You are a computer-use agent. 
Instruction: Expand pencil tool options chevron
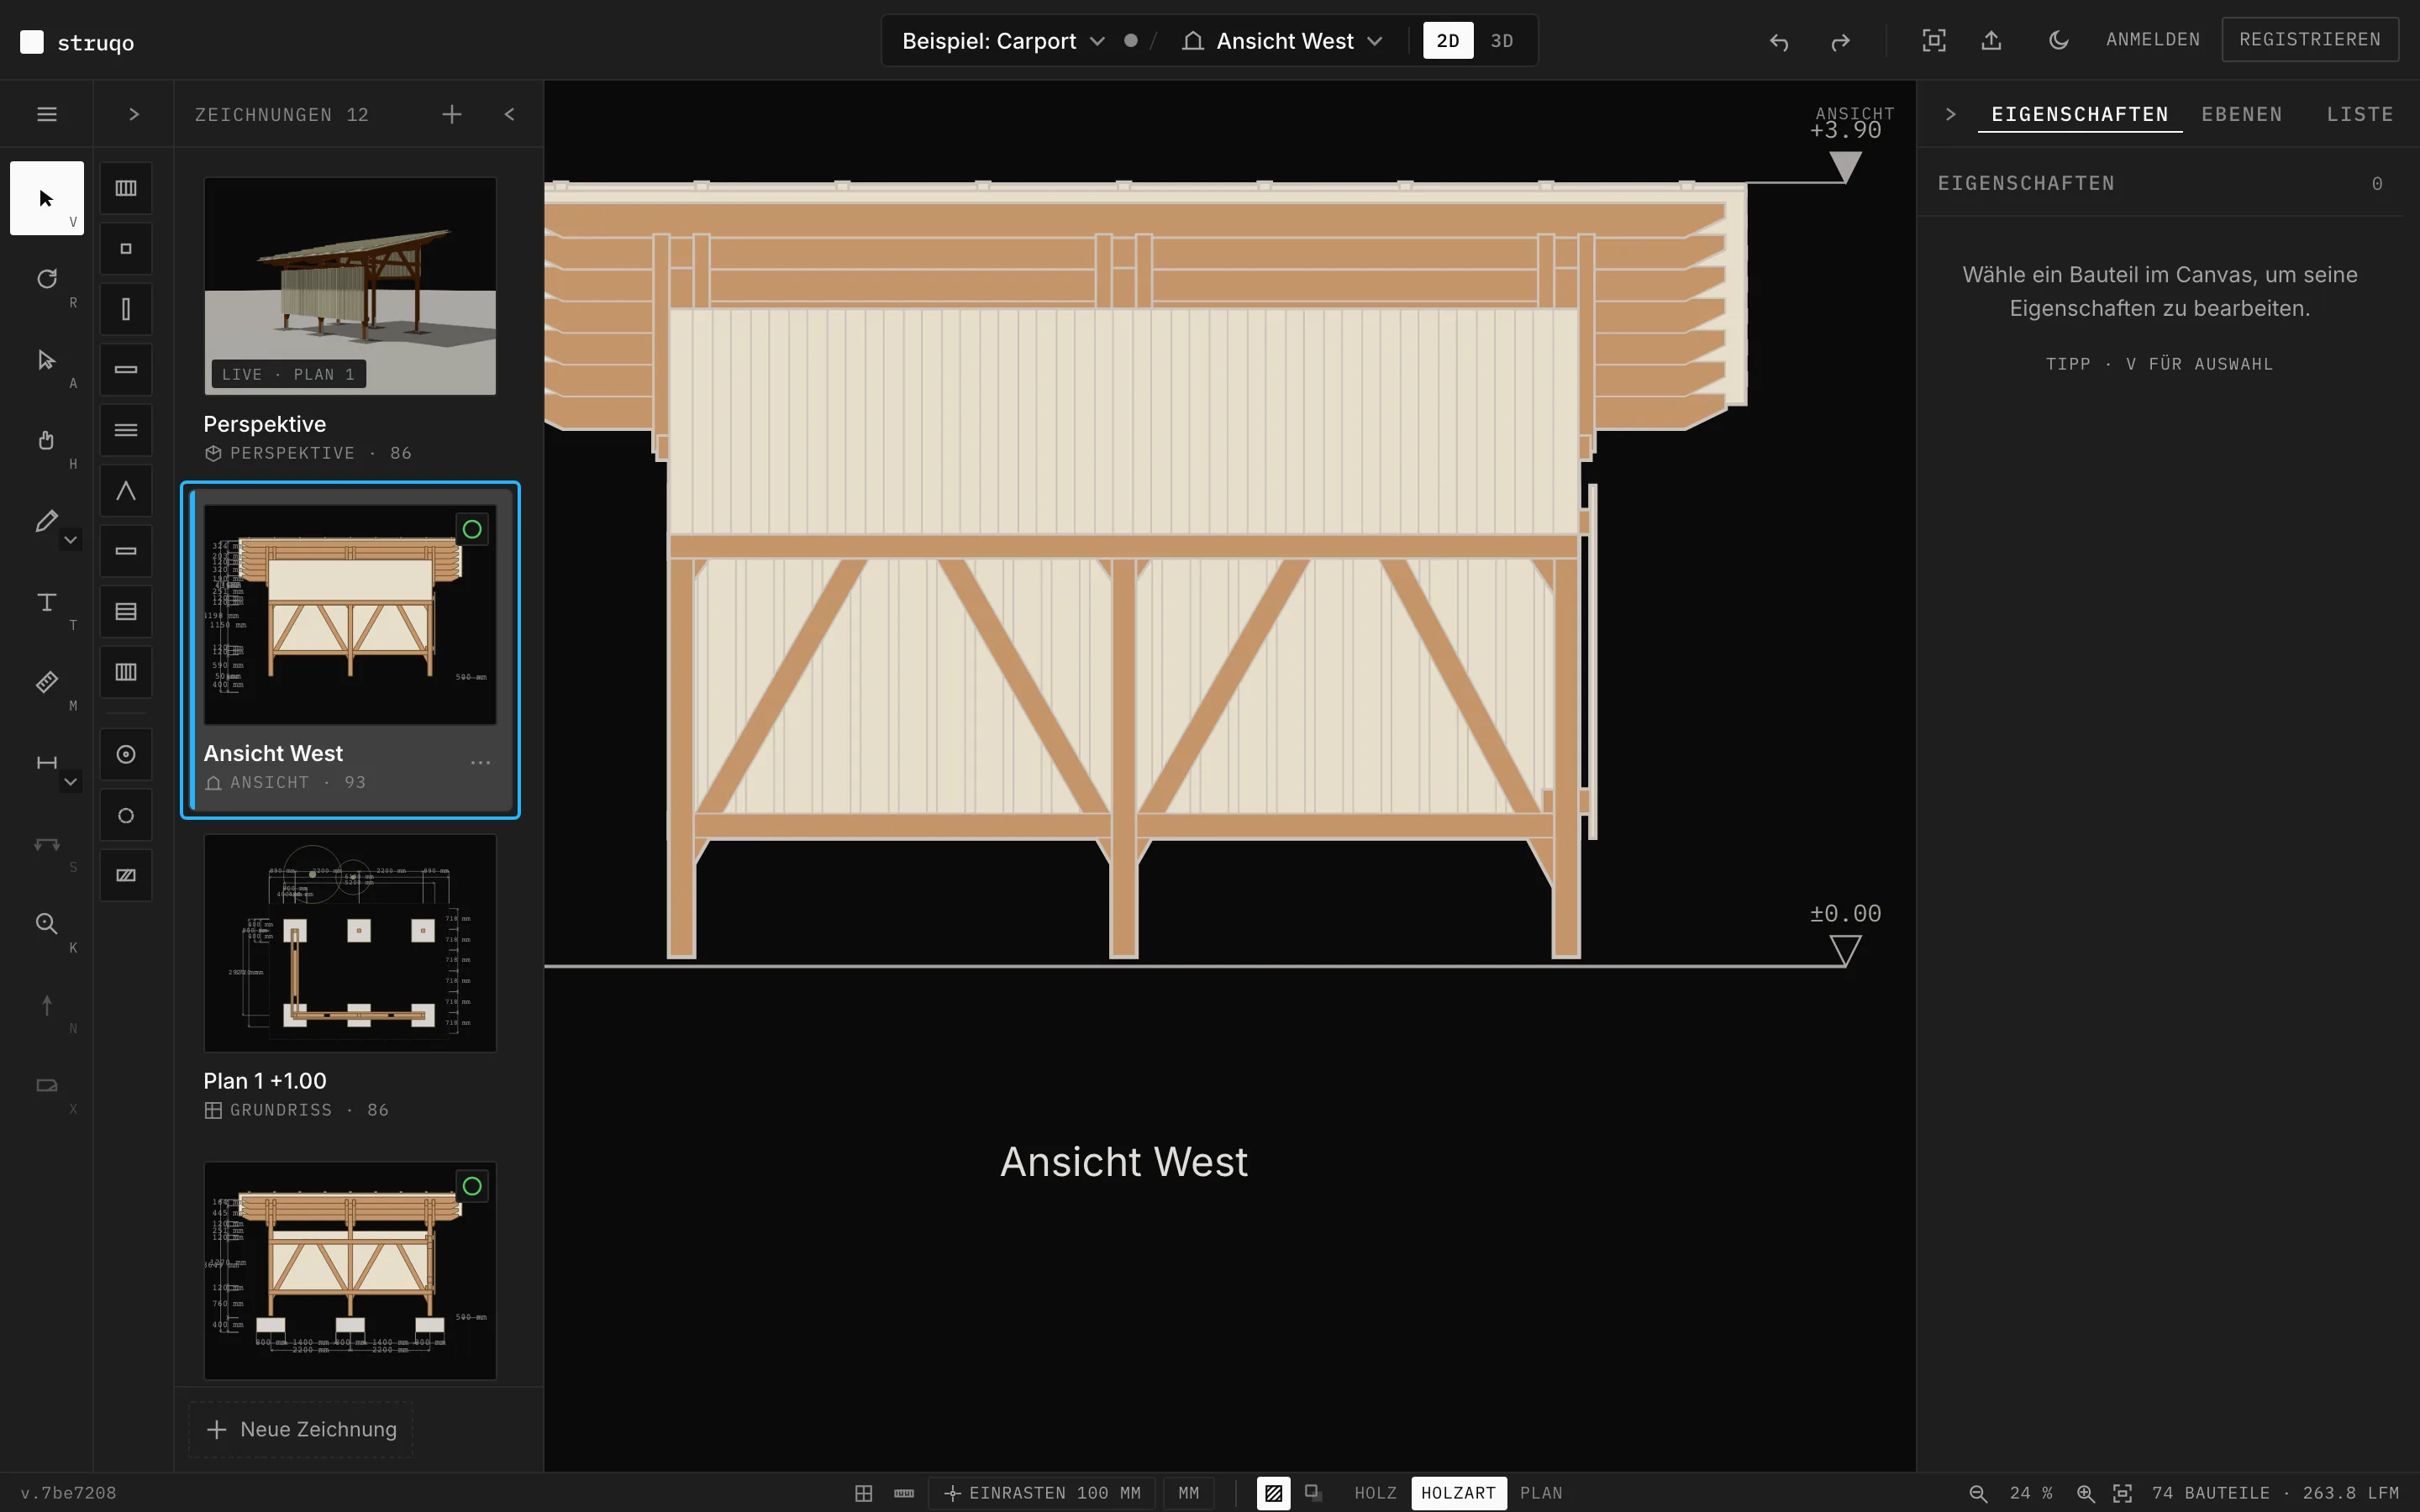click(x=71, y=540)
